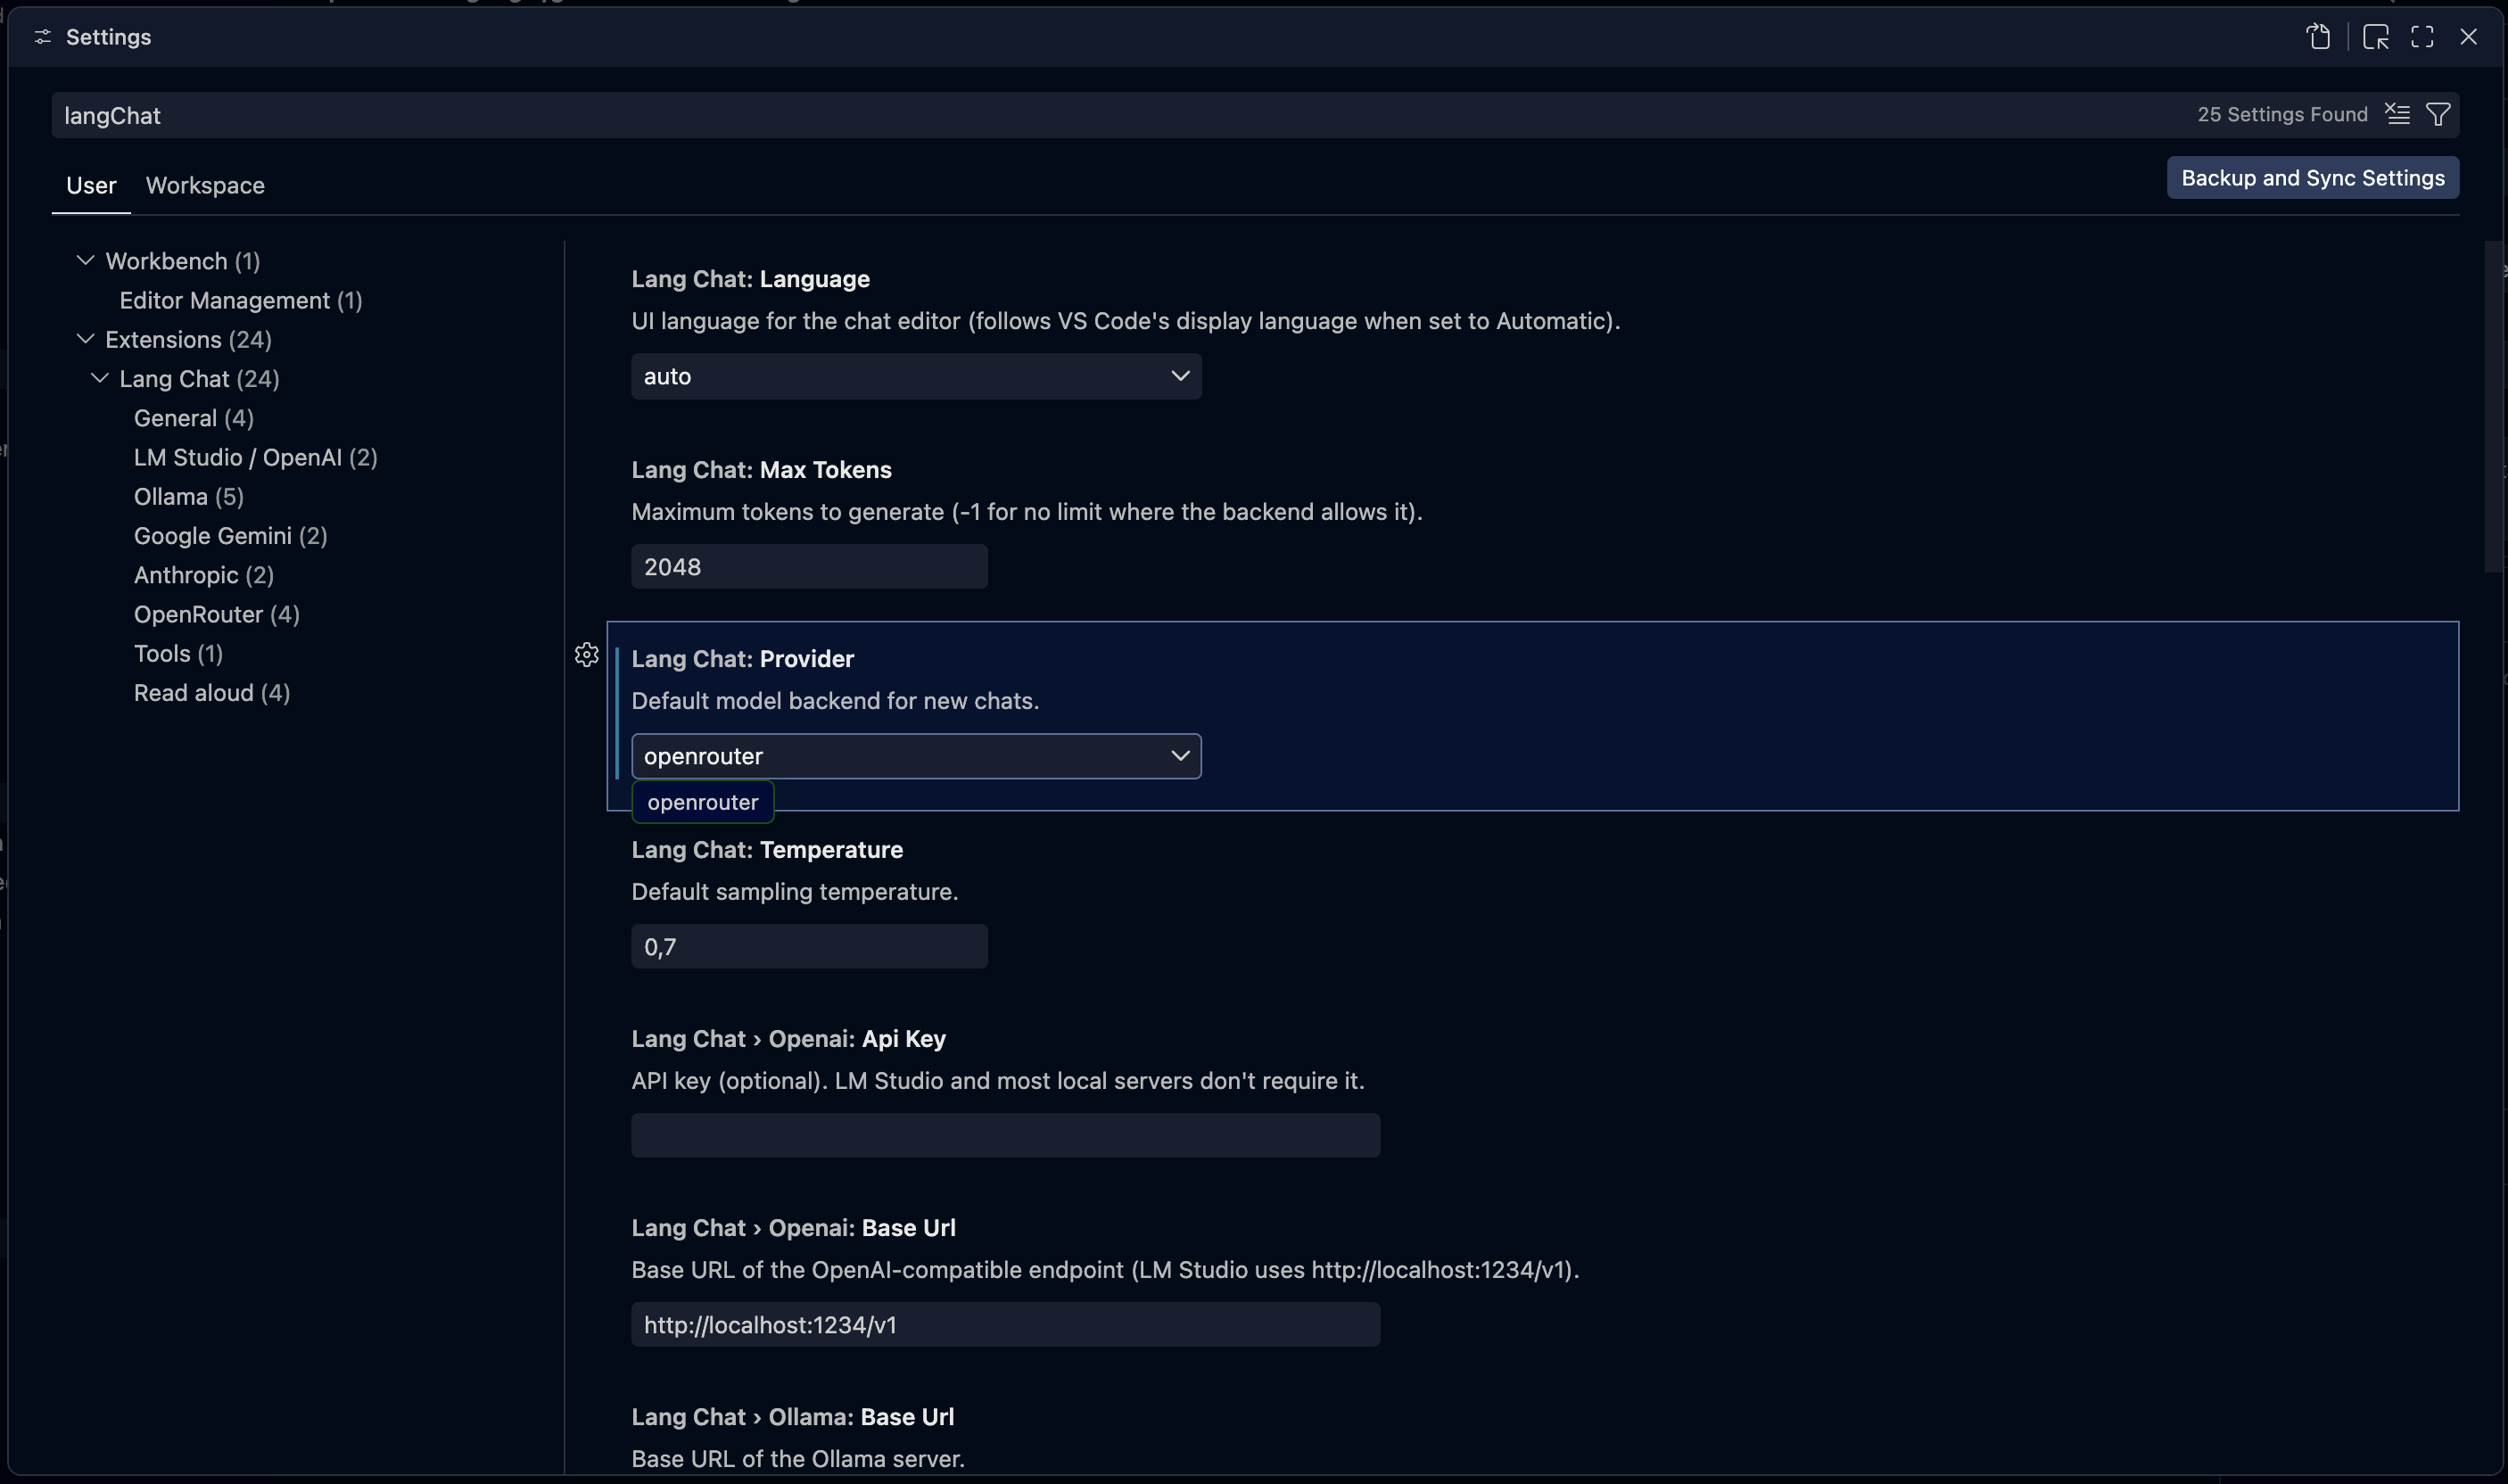Click the split editor icon in title bar
Image resolution: width=2508 pixels, height=1484 pixels.
click(2375, 37)
